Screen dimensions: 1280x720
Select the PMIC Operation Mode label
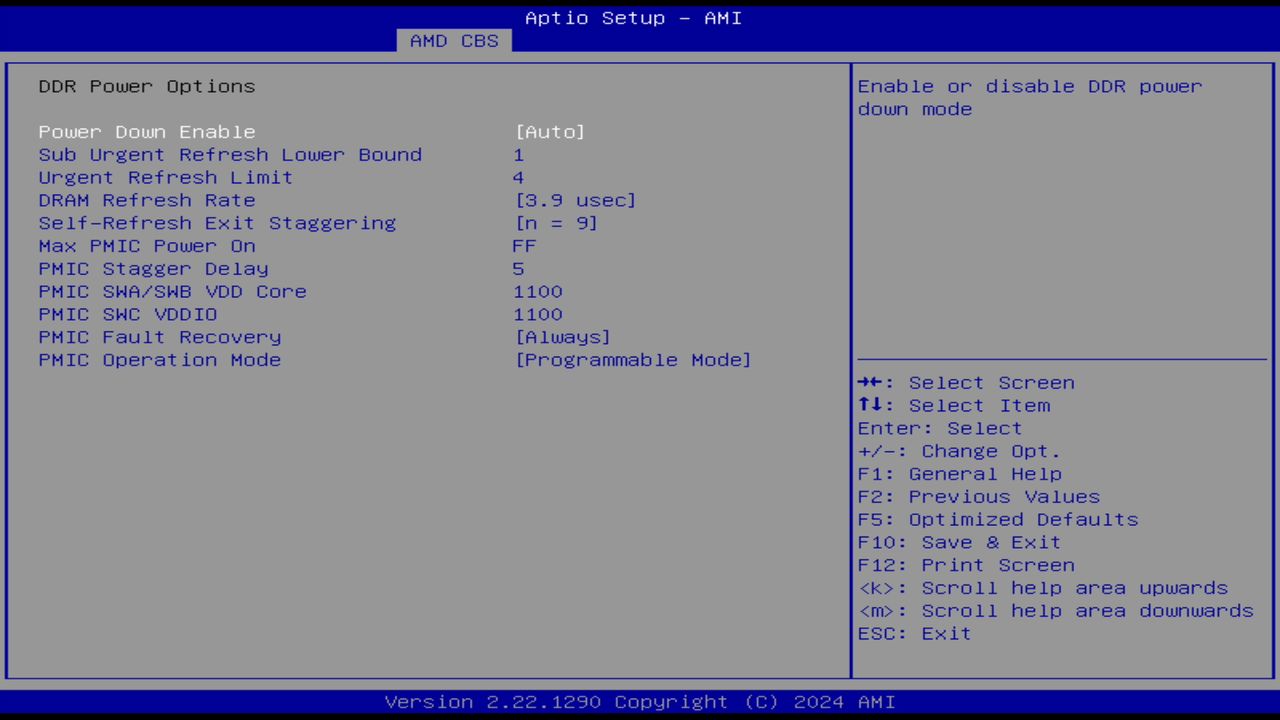[160, 360]
